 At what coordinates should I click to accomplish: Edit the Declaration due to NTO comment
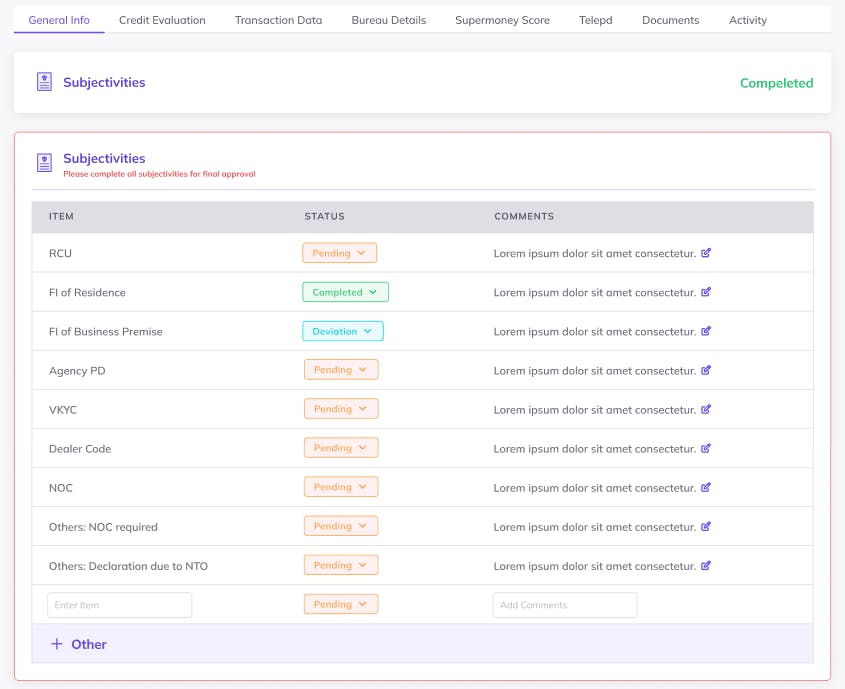coord(706,565)
